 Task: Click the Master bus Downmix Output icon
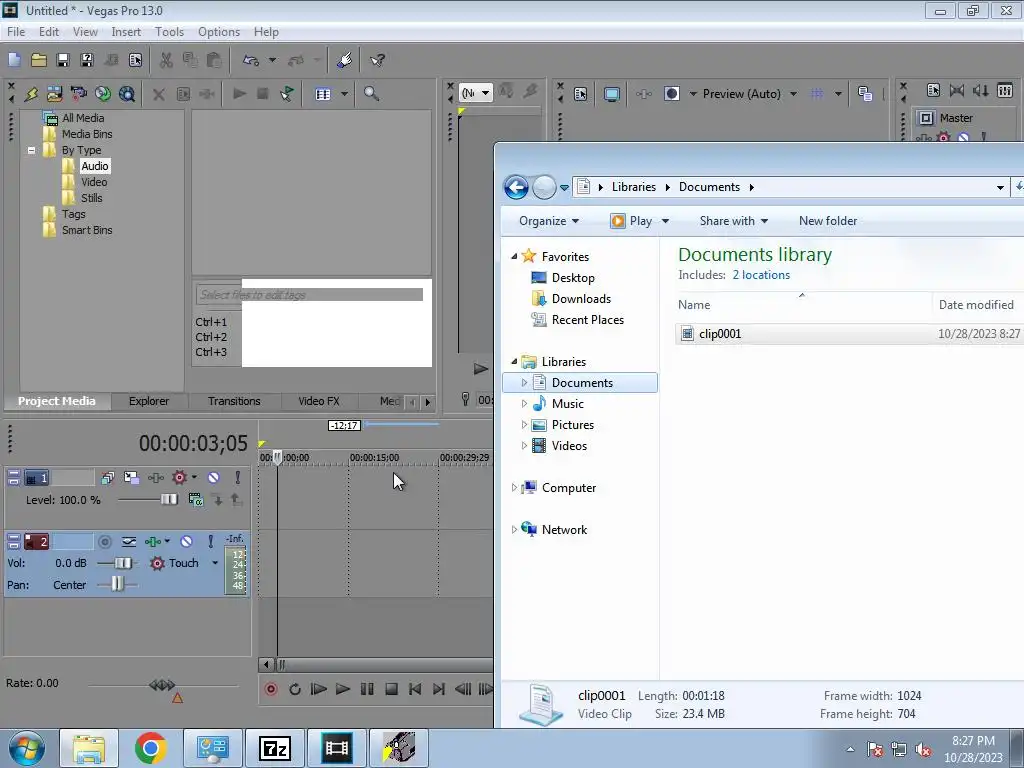pyautogui.click(x=957, y=90)
